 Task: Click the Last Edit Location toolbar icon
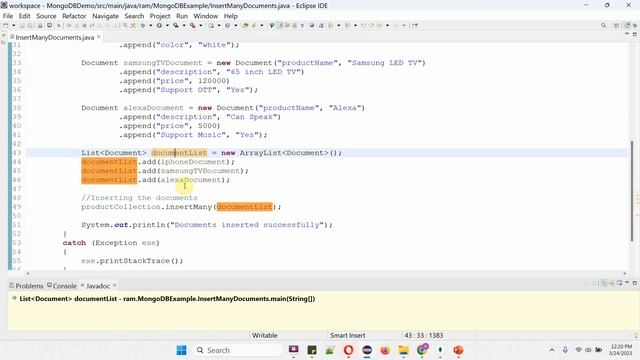363,25
